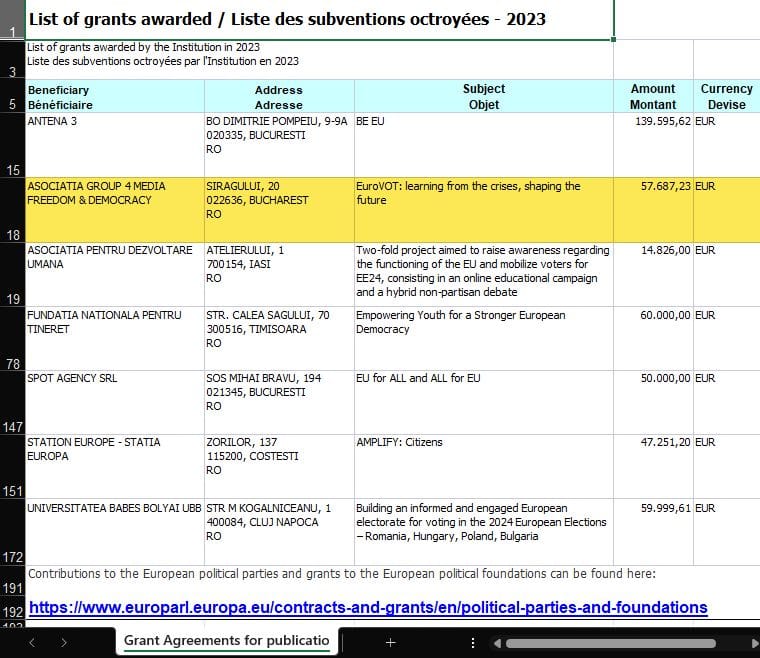
Task: Go to previous sheet using left arrow
Action: point(32,642)
